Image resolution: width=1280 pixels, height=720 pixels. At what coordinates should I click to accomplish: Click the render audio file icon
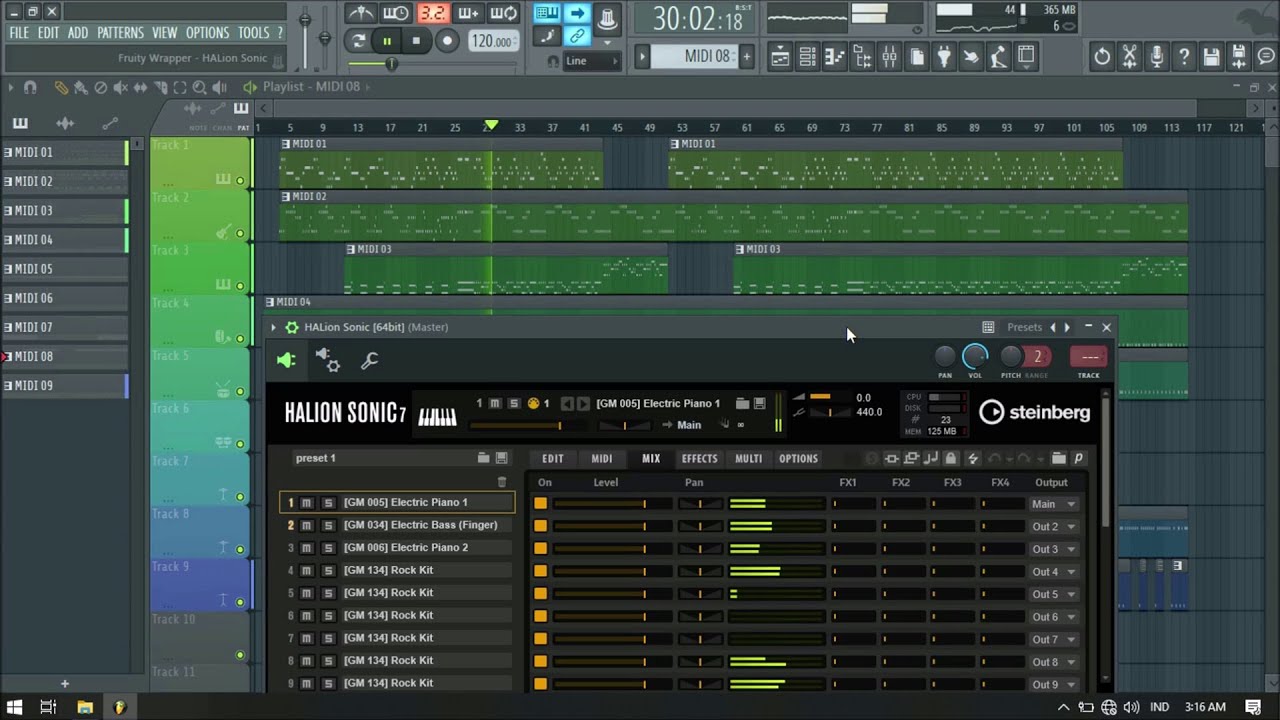1239,57
